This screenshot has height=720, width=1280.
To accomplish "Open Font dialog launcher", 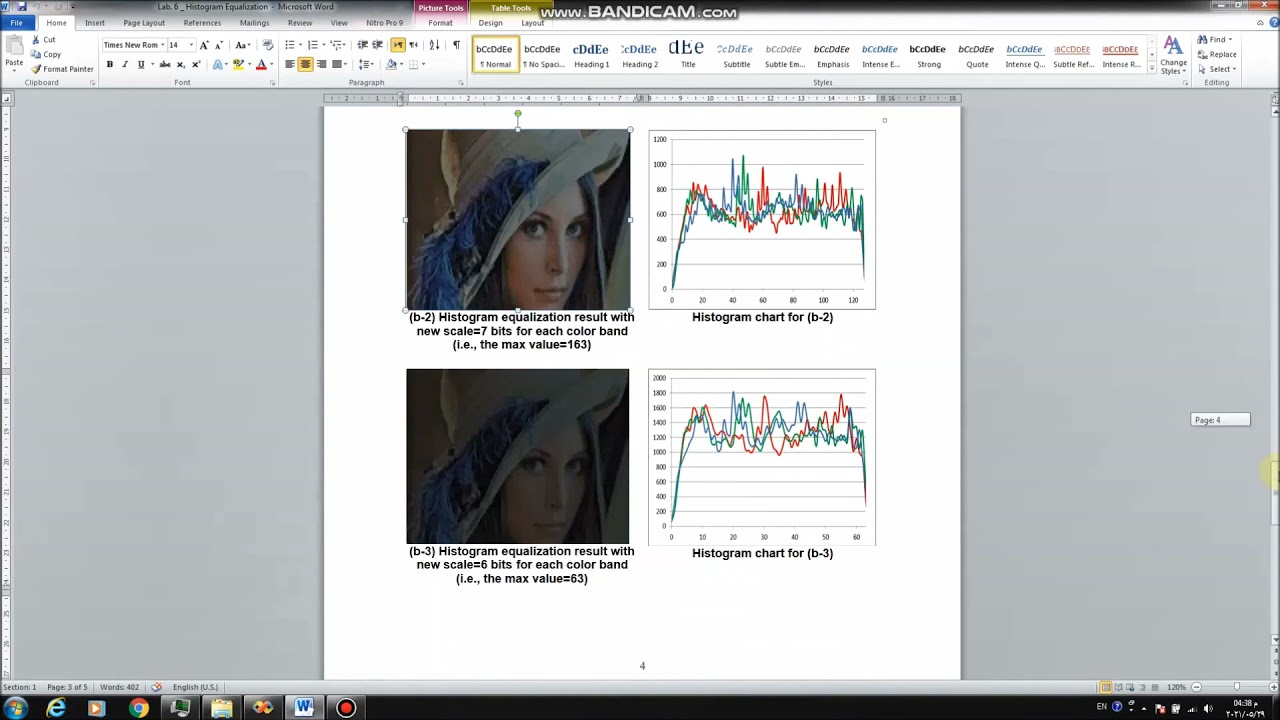I will [272, 83].
